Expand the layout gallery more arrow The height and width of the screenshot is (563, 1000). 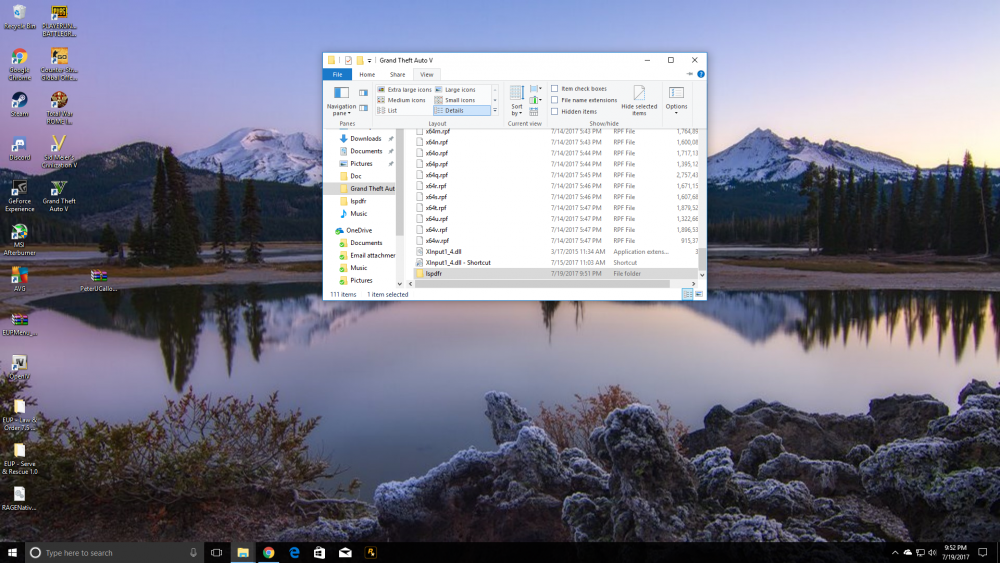[x=495, y=111]
